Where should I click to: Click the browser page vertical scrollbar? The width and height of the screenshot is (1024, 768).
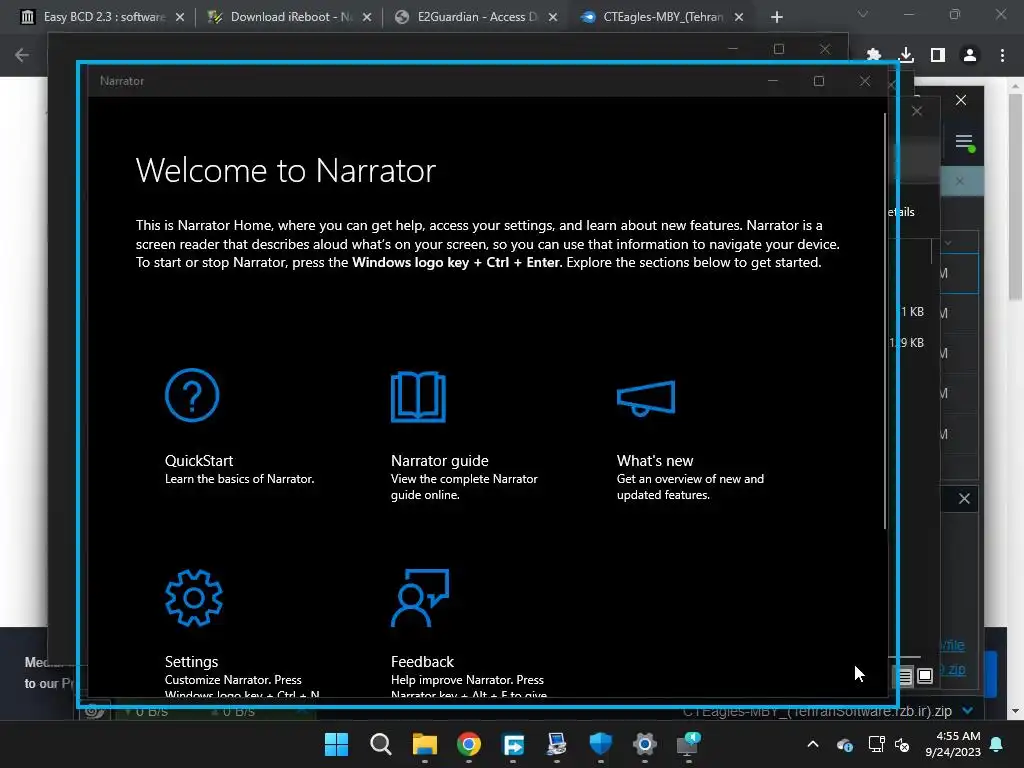point(1016,196)
